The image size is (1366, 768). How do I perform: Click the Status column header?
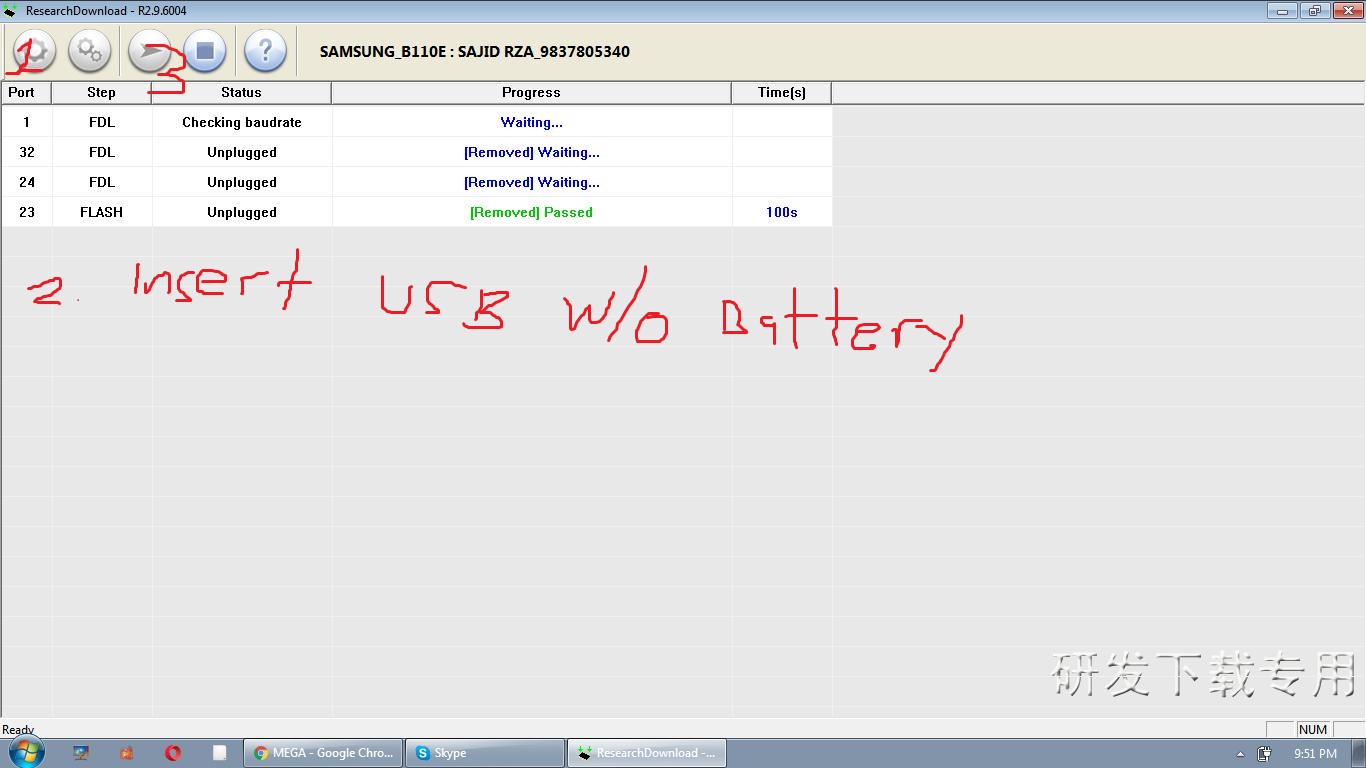241,92
